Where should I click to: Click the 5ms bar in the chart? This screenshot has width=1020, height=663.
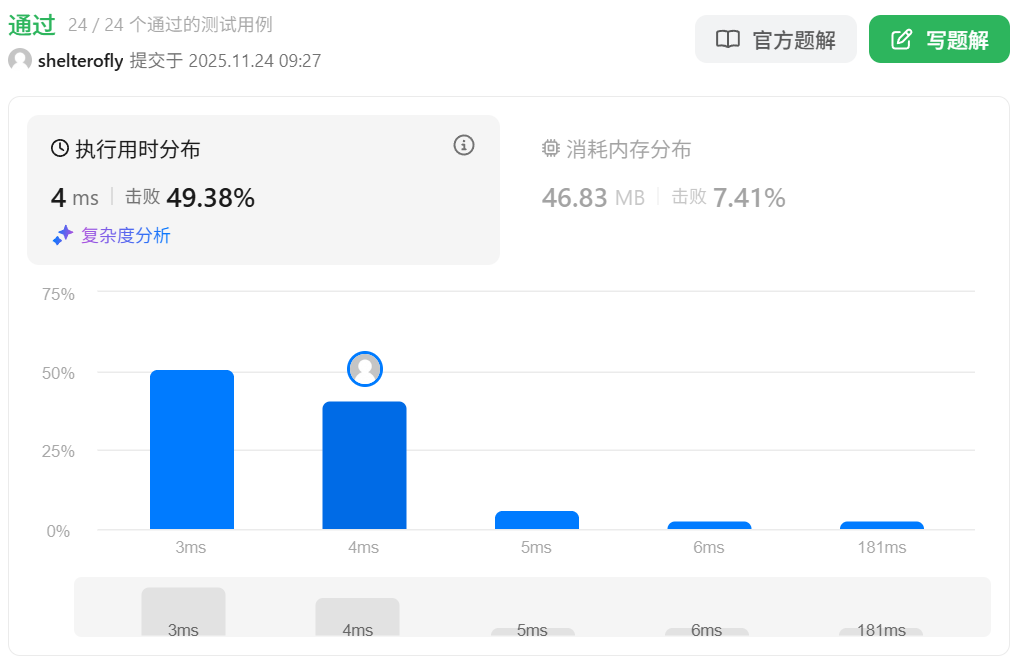(x=537, y=520)
